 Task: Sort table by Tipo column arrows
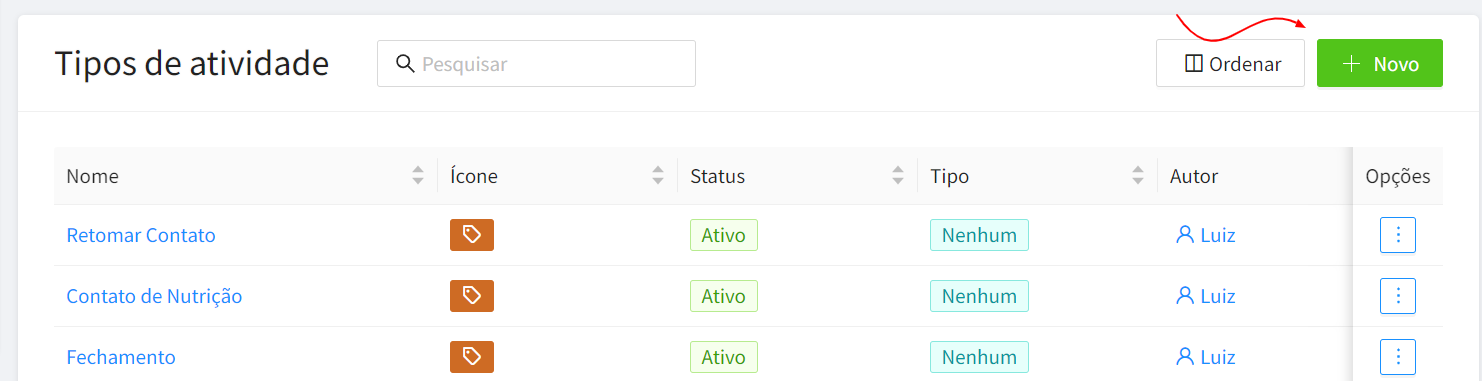click(1138, 176)
